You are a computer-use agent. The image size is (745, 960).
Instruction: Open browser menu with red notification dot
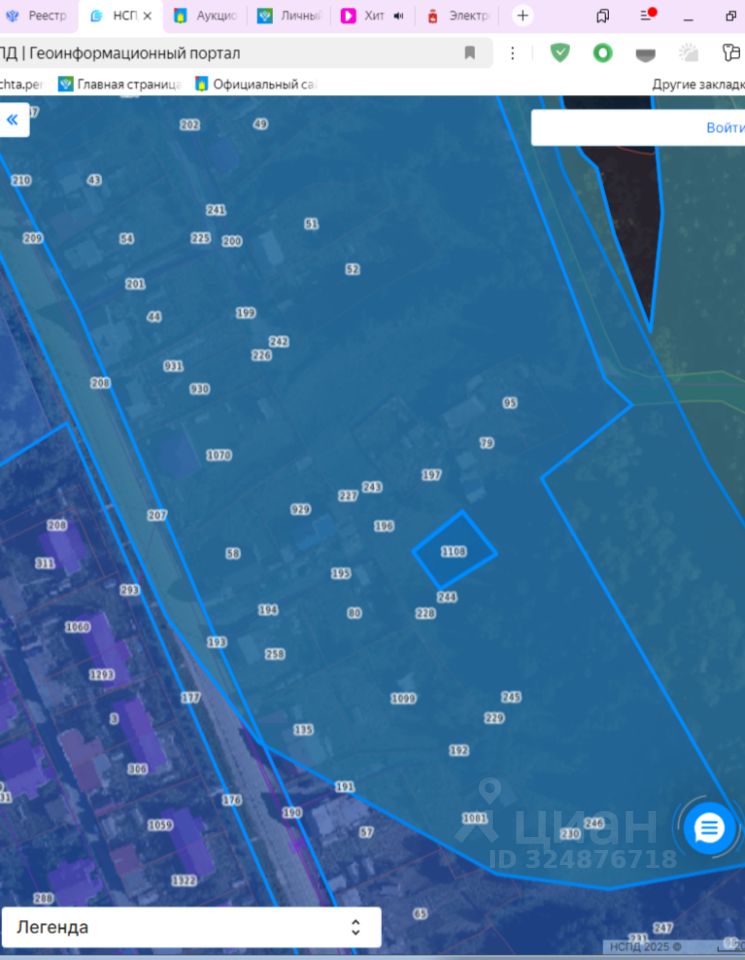pyautogui.click(x=648, y=15)
